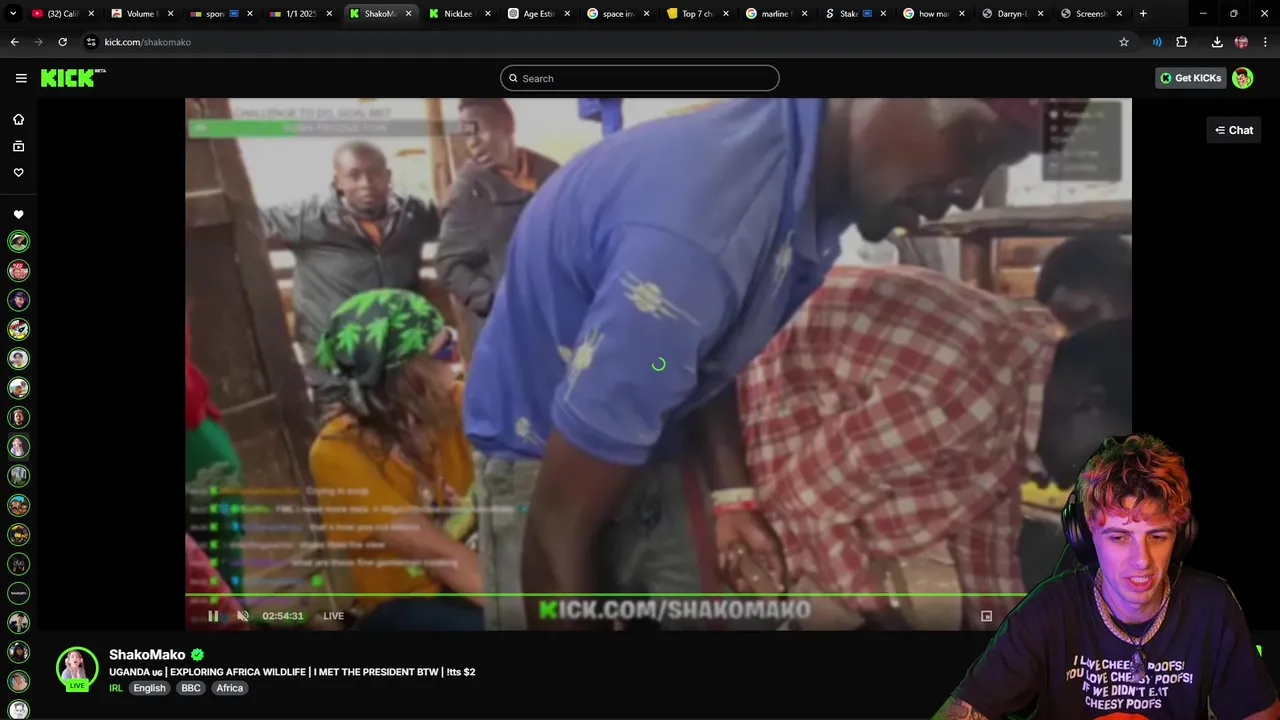Jump to LIVE in the player
Image resolution: width=1280 pixels, height=720 pixels.
point(333,616)
